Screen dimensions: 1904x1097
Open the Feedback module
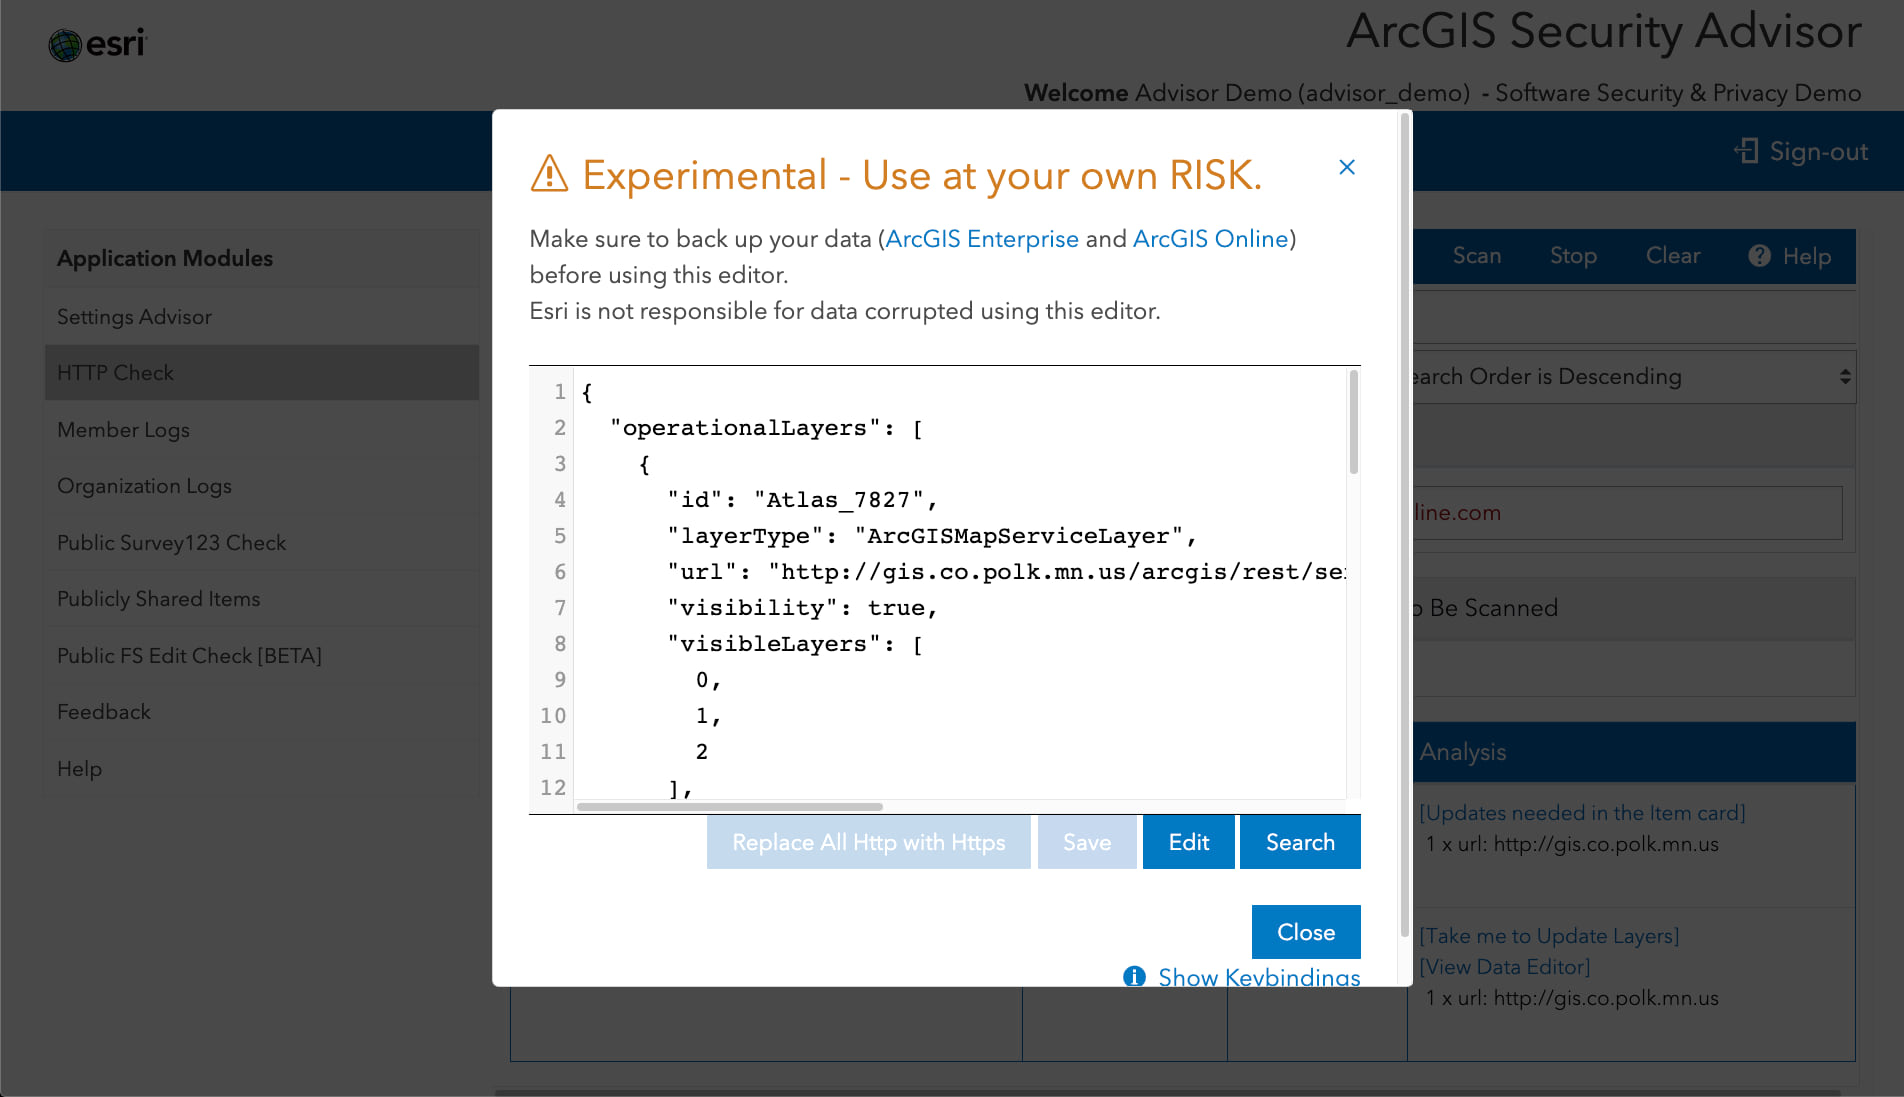click(262, 712)
